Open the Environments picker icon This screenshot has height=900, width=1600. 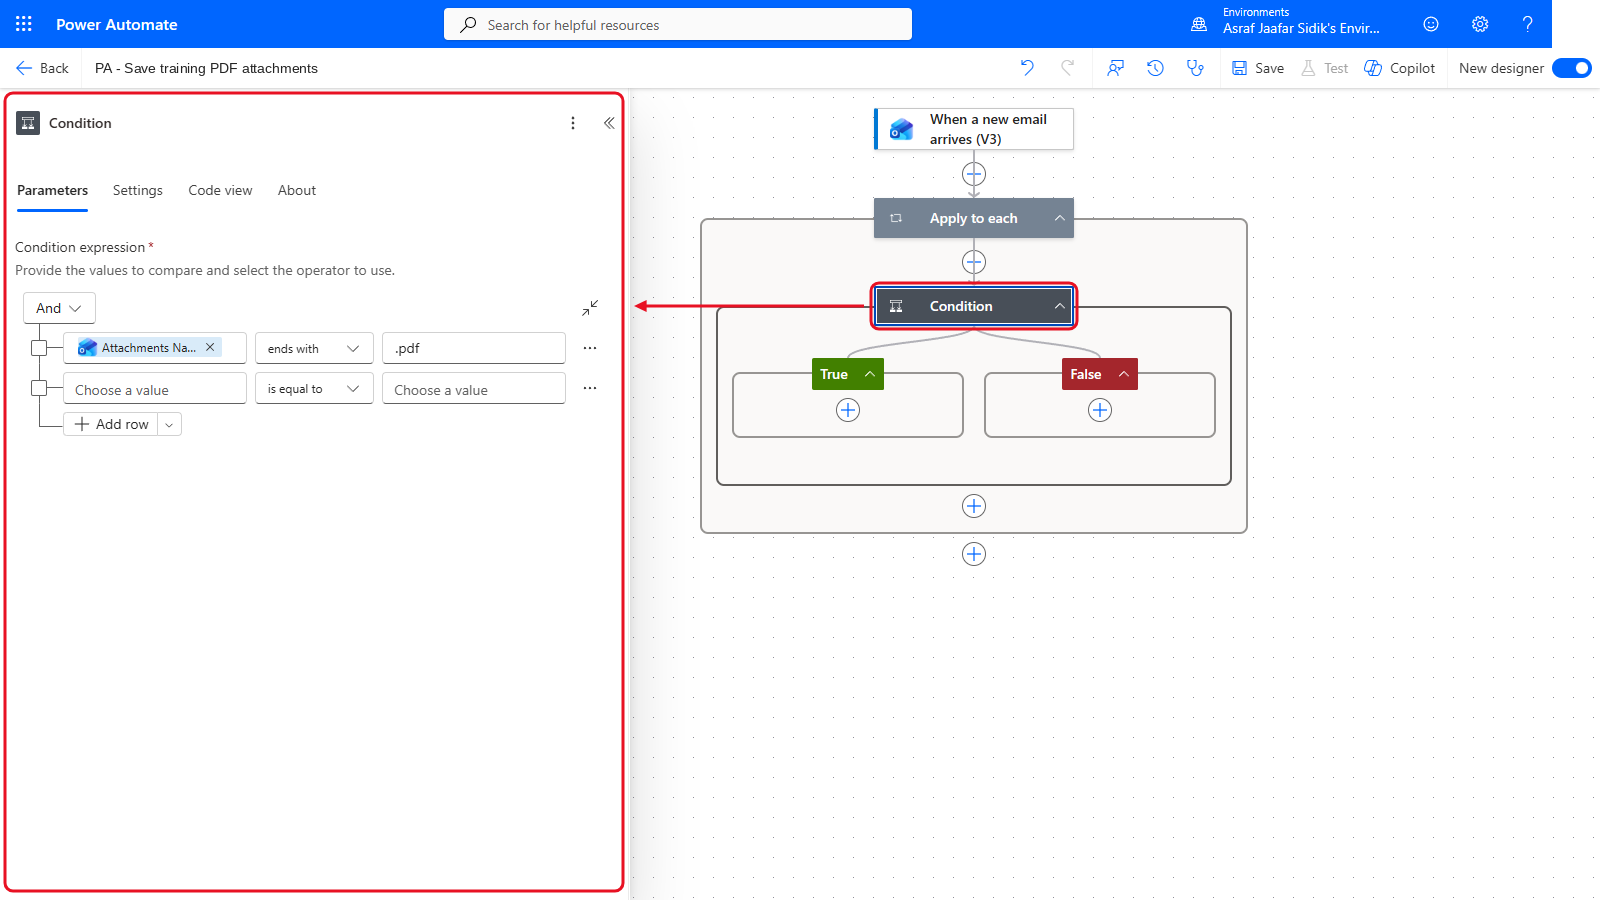click(1199, 24)
